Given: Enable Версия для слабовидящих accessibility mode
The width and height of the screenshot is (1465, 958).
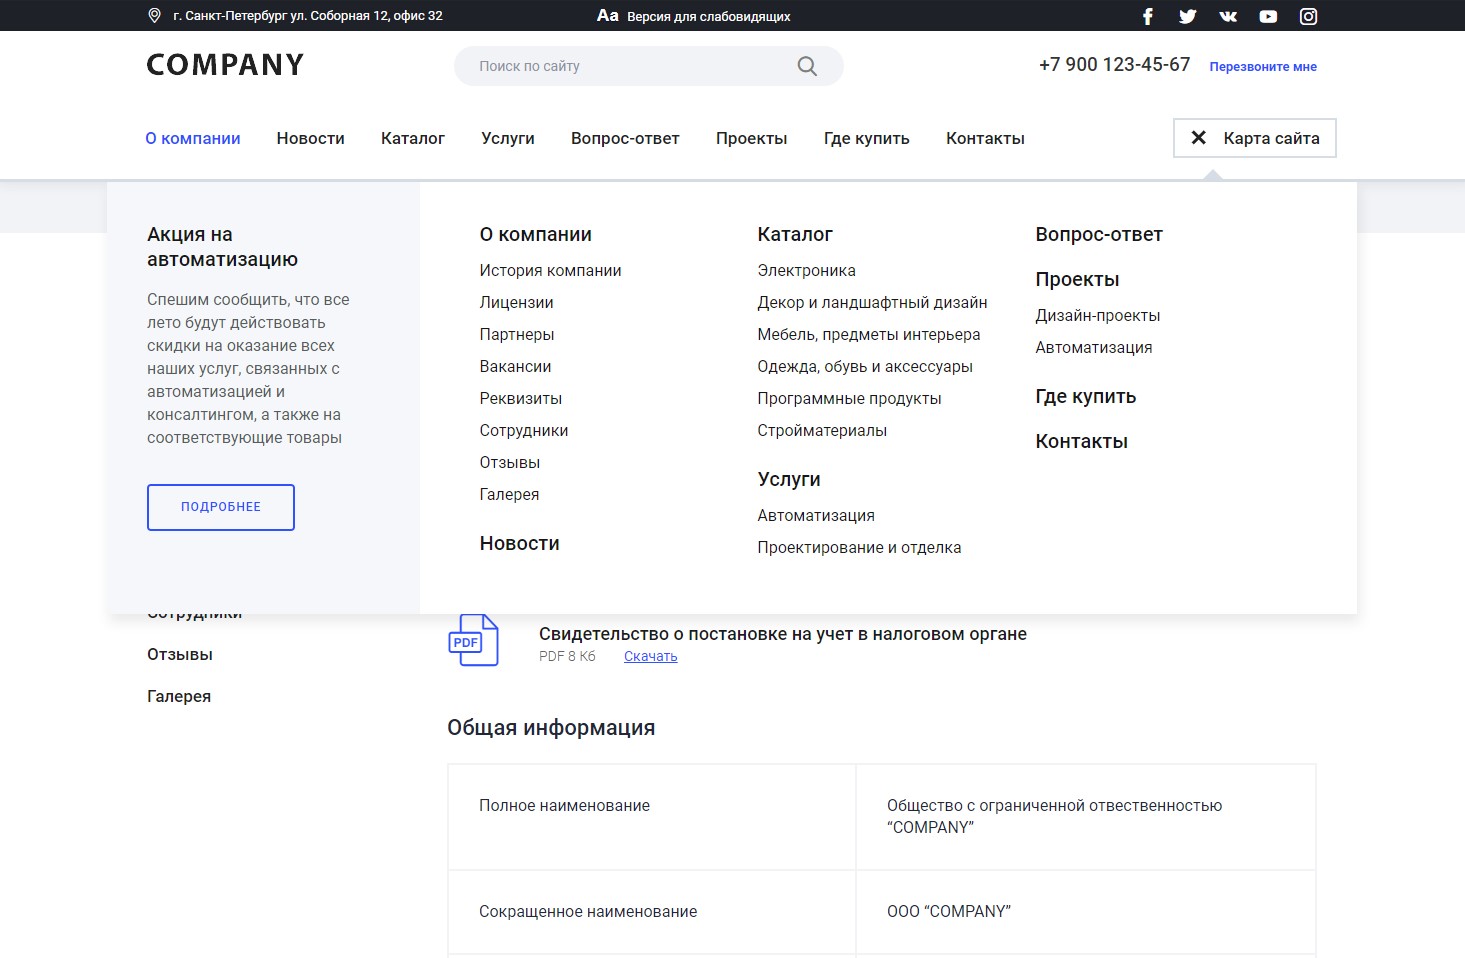Looking at the screenshot, I should [x=693, y=16].
